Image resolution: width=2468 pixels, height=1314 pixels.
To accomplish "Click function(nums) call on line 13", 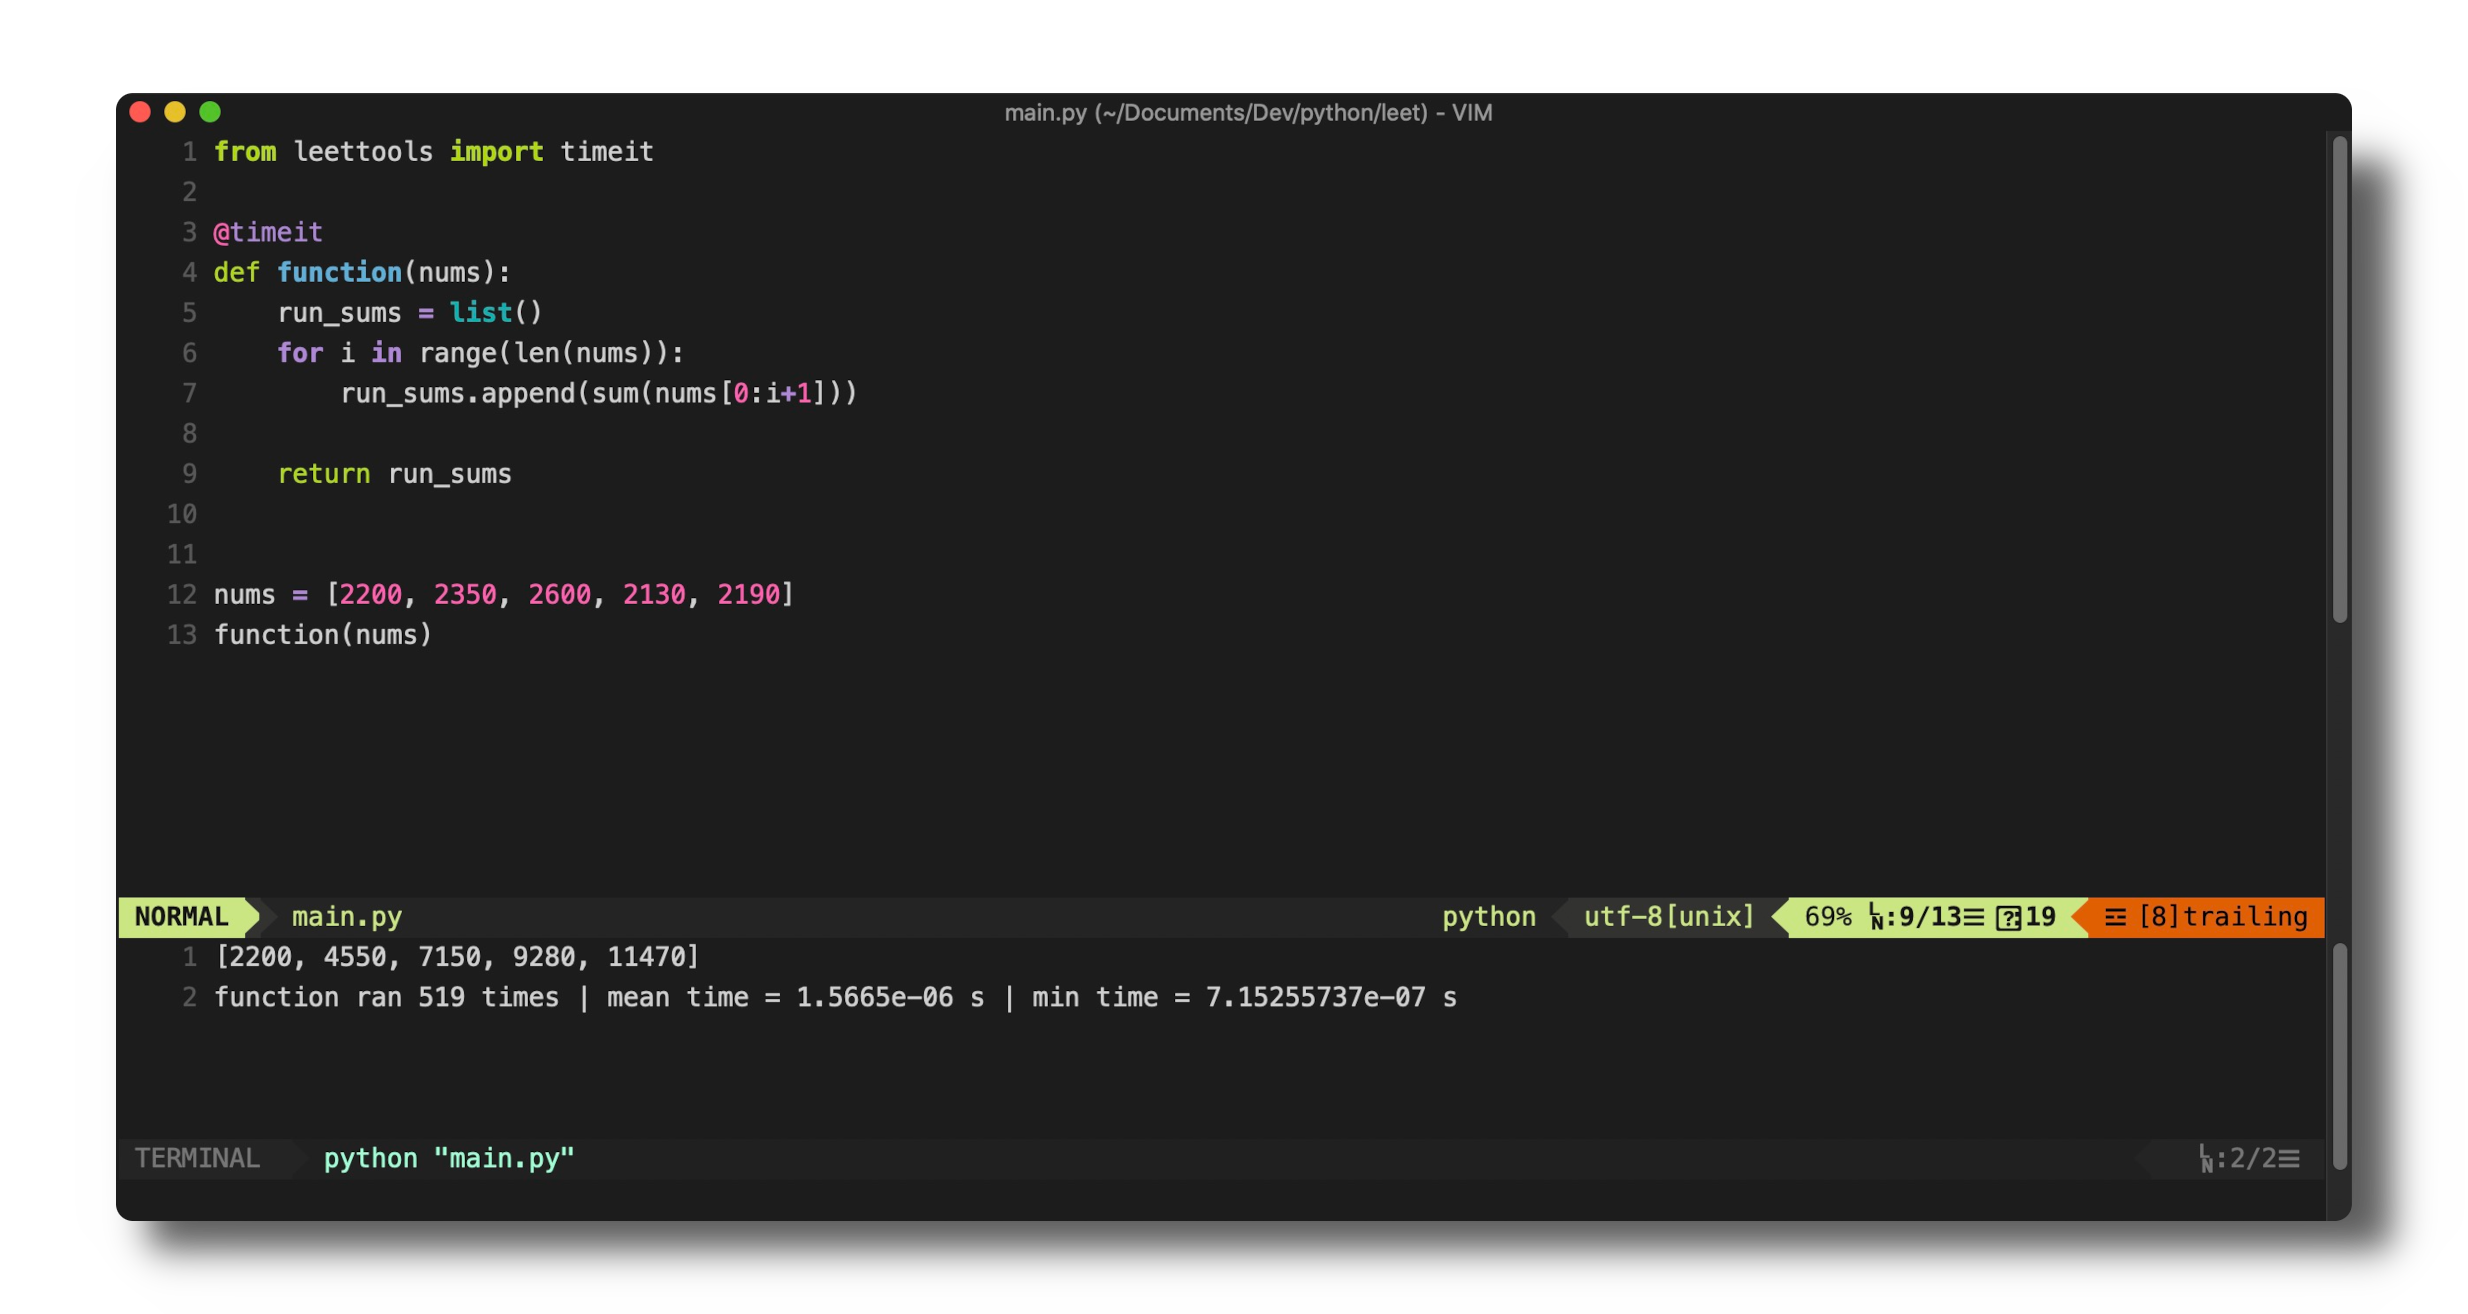I will [322, 634].
